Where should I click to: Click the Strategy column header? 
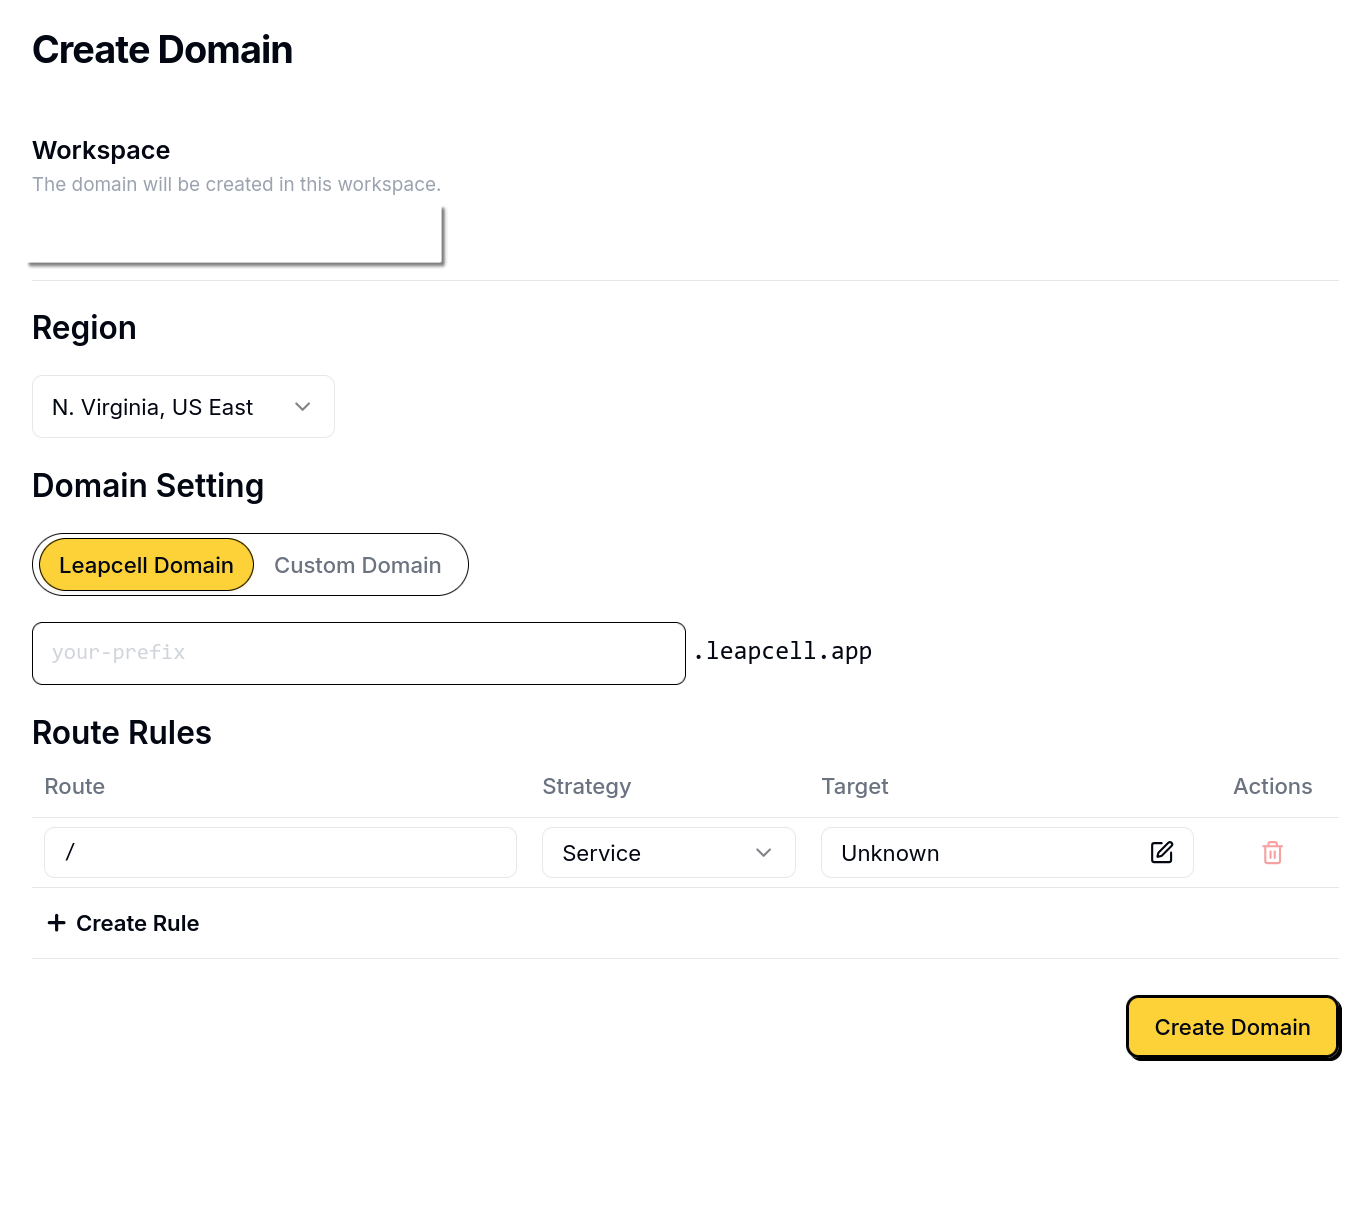tap(586, 787)
